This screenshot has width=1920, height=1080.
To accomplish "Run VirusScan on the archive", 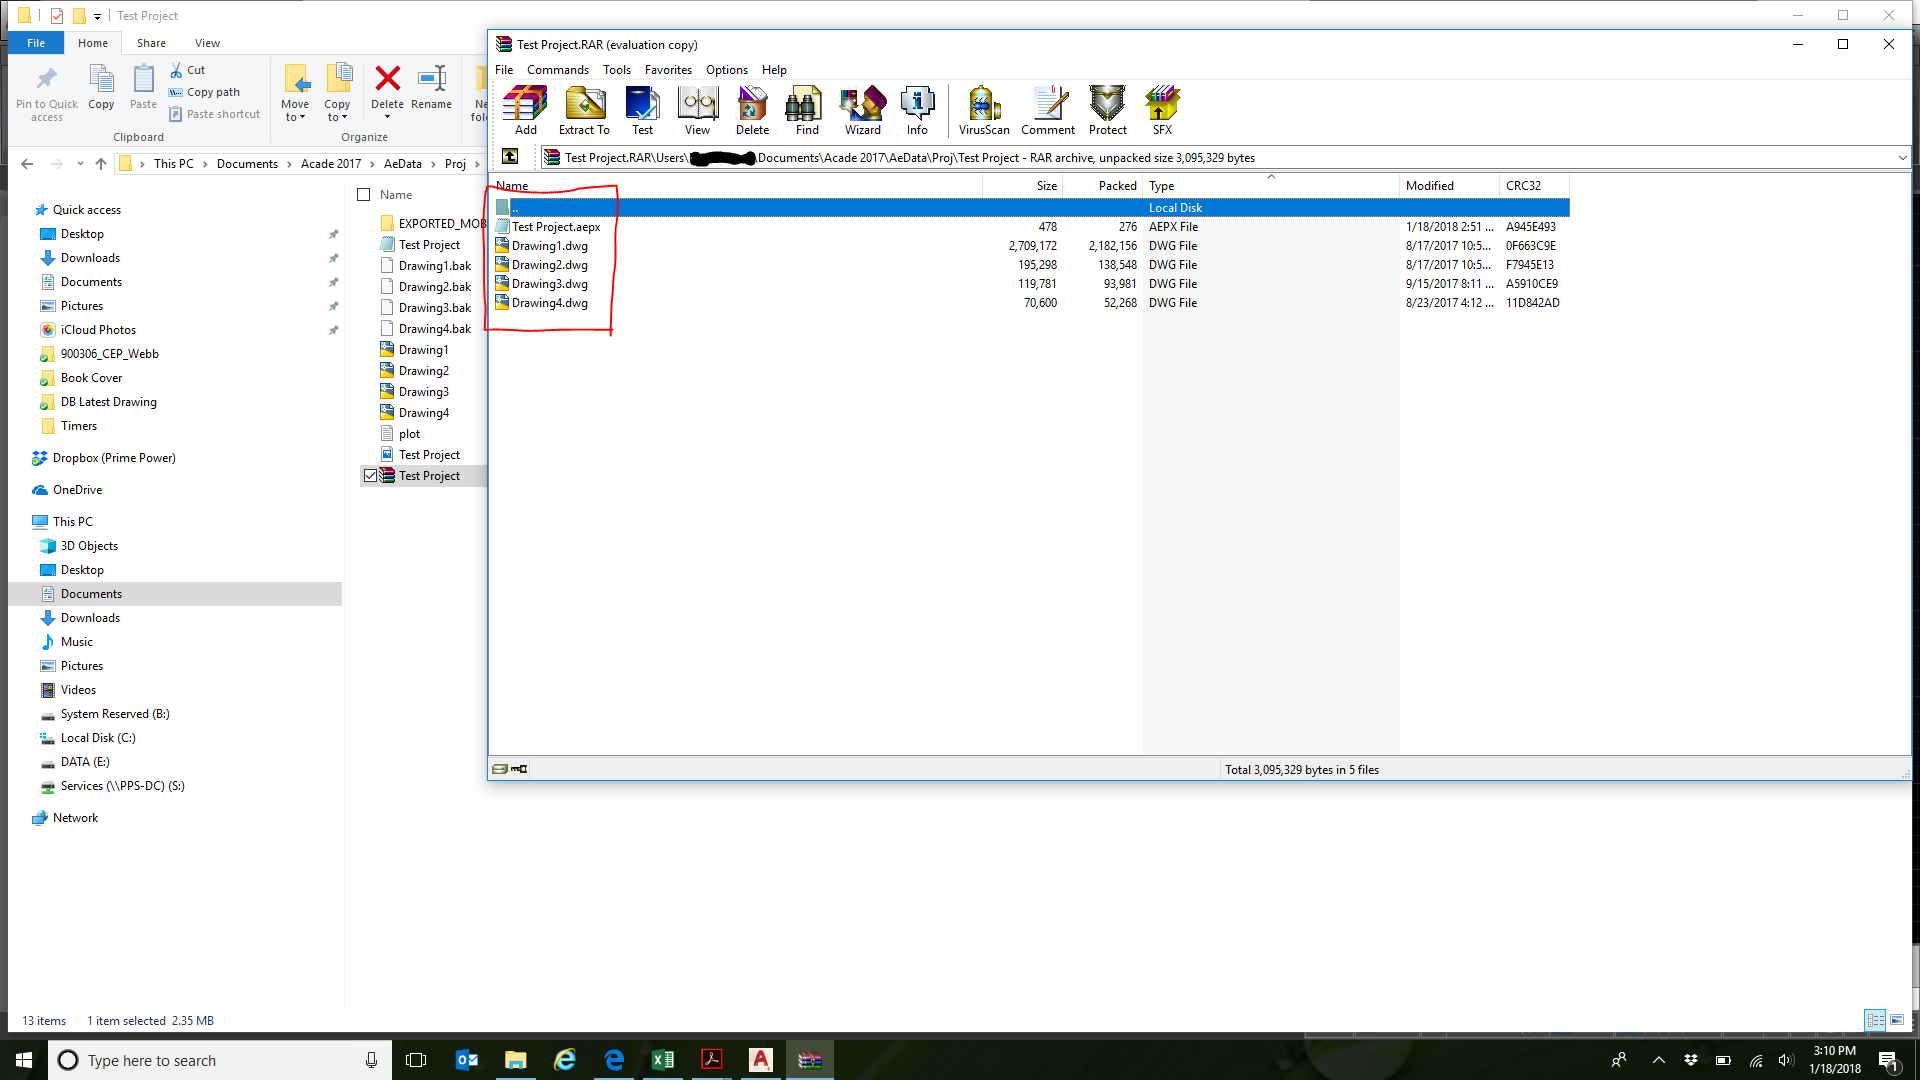I will point(982,110).
